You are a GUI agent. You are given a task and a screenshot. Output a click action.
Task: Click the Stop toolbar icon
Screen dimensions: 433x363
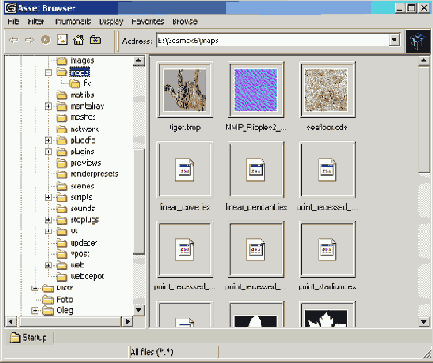click(x=46, y=40)
